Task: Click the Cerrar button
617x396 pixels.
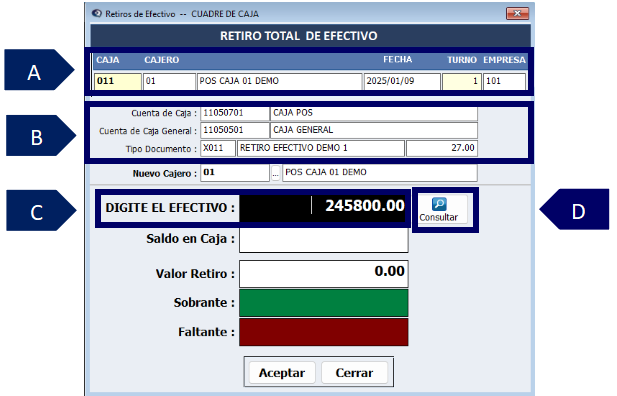Action: point(354,372)
